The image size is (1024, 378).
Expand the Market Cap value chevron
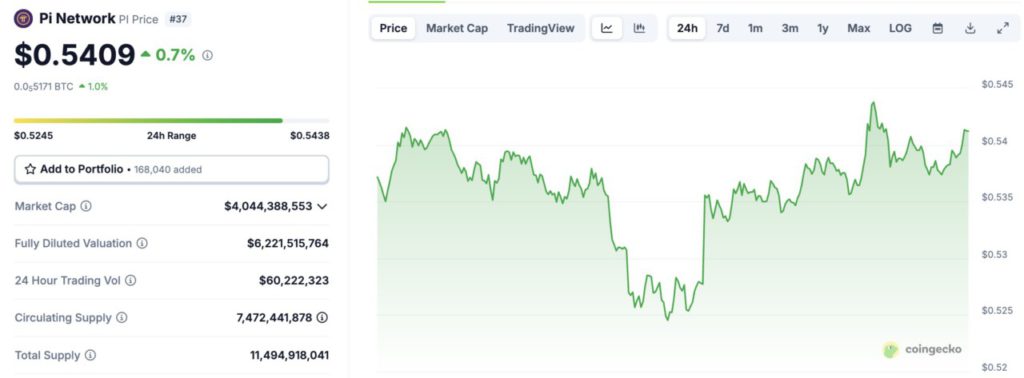pos(322,206)
